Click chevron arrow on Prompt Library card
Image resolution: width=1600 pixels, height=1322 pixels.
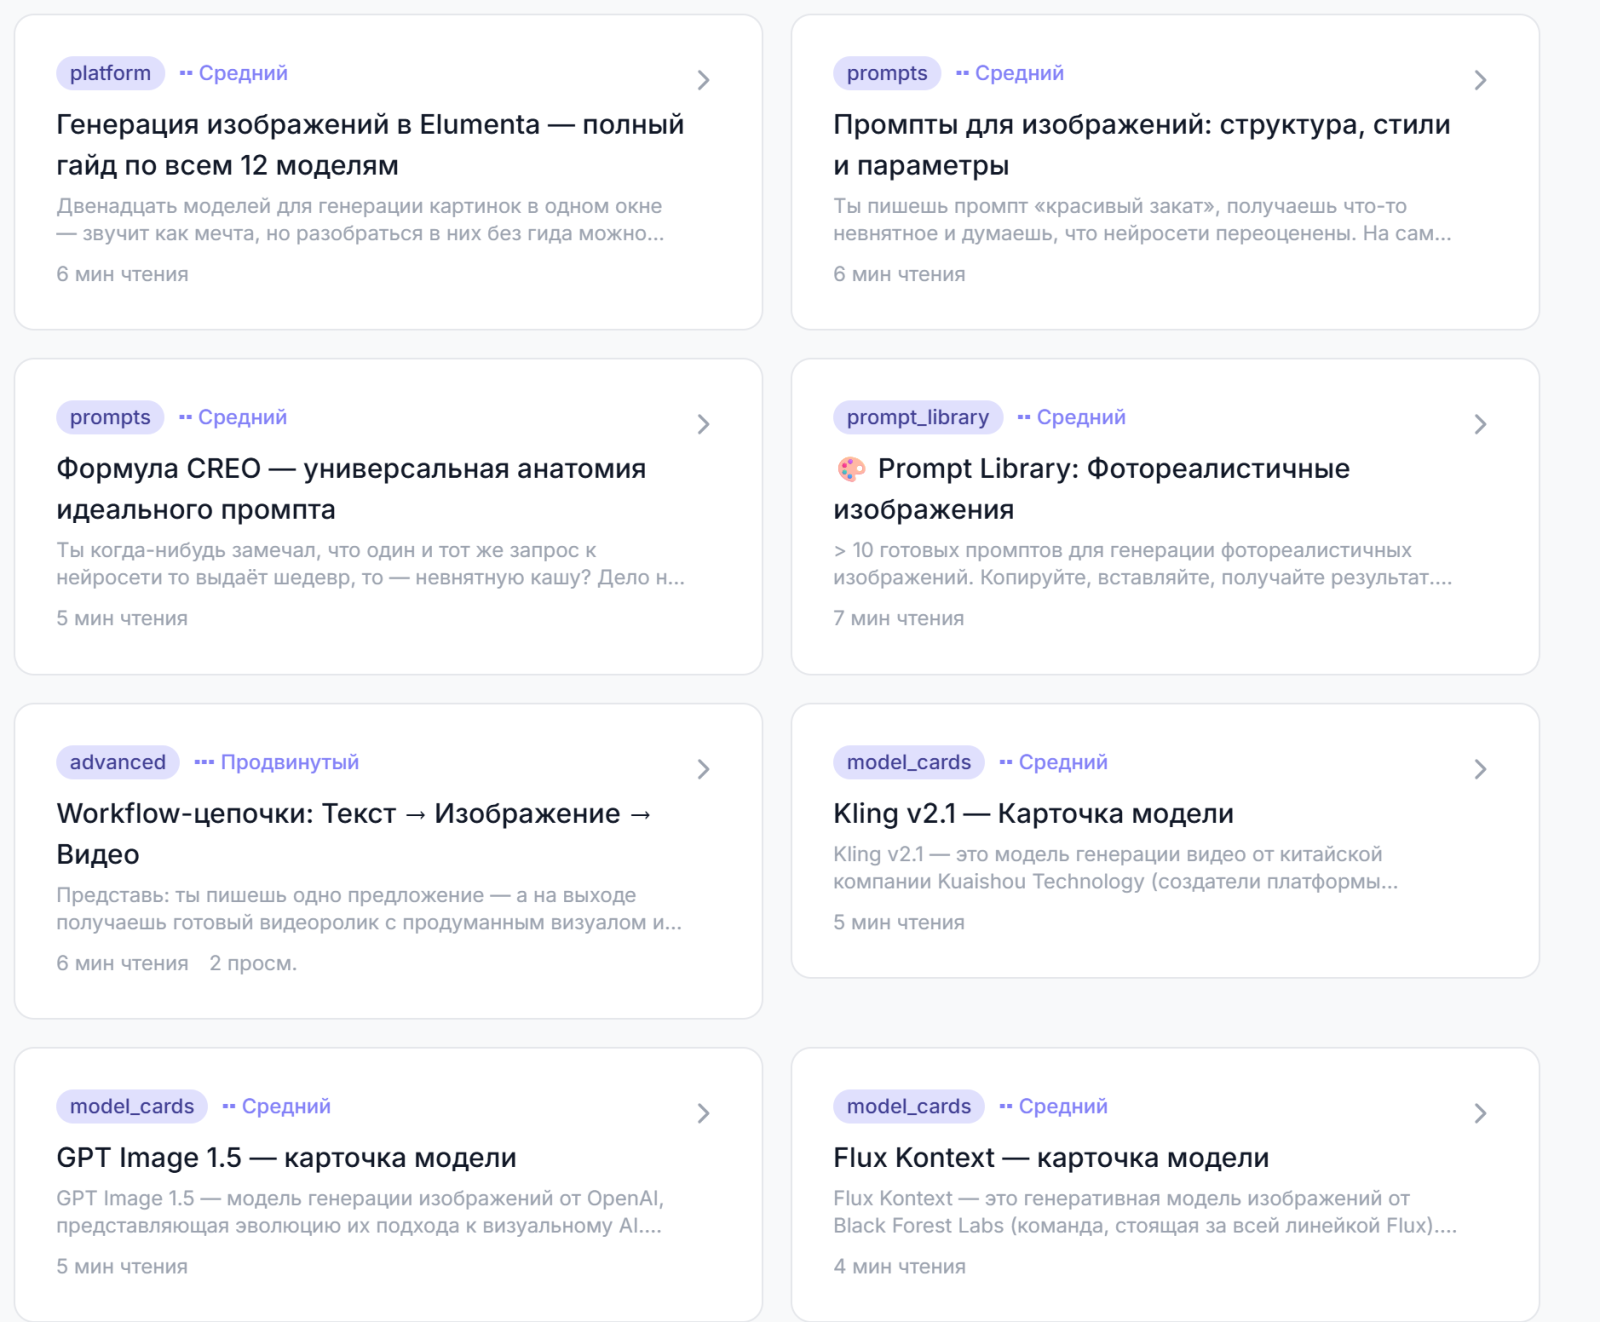tap(1480, 424)
